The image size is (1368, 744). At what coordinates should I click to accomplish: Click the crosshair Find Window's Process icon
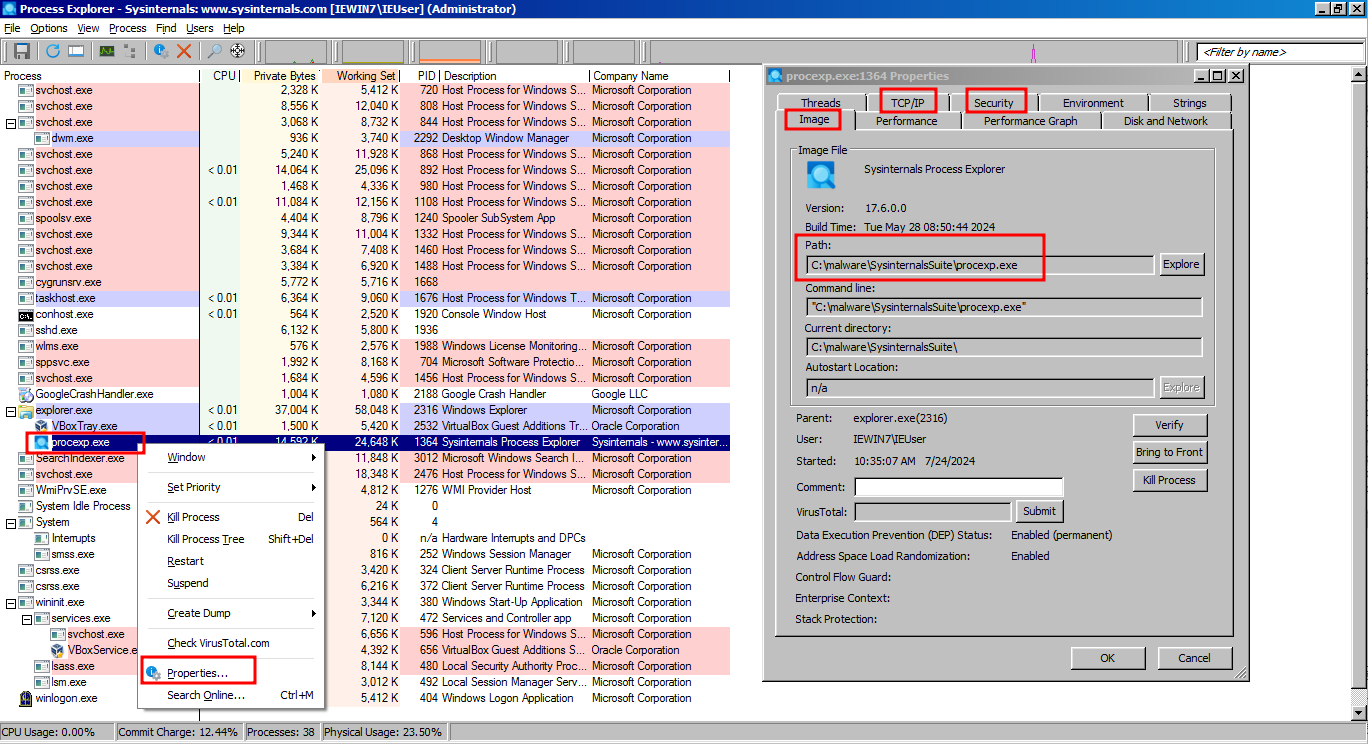(x=237, y=51)
